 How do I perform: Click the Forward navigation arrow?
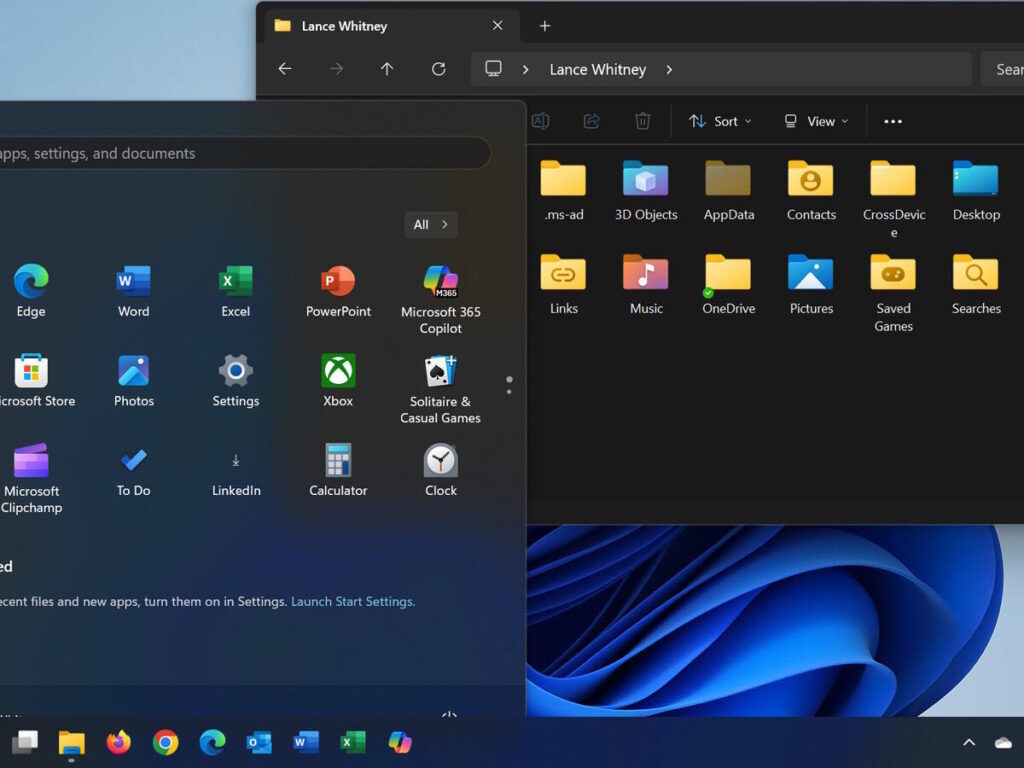[x=336, y=69]
